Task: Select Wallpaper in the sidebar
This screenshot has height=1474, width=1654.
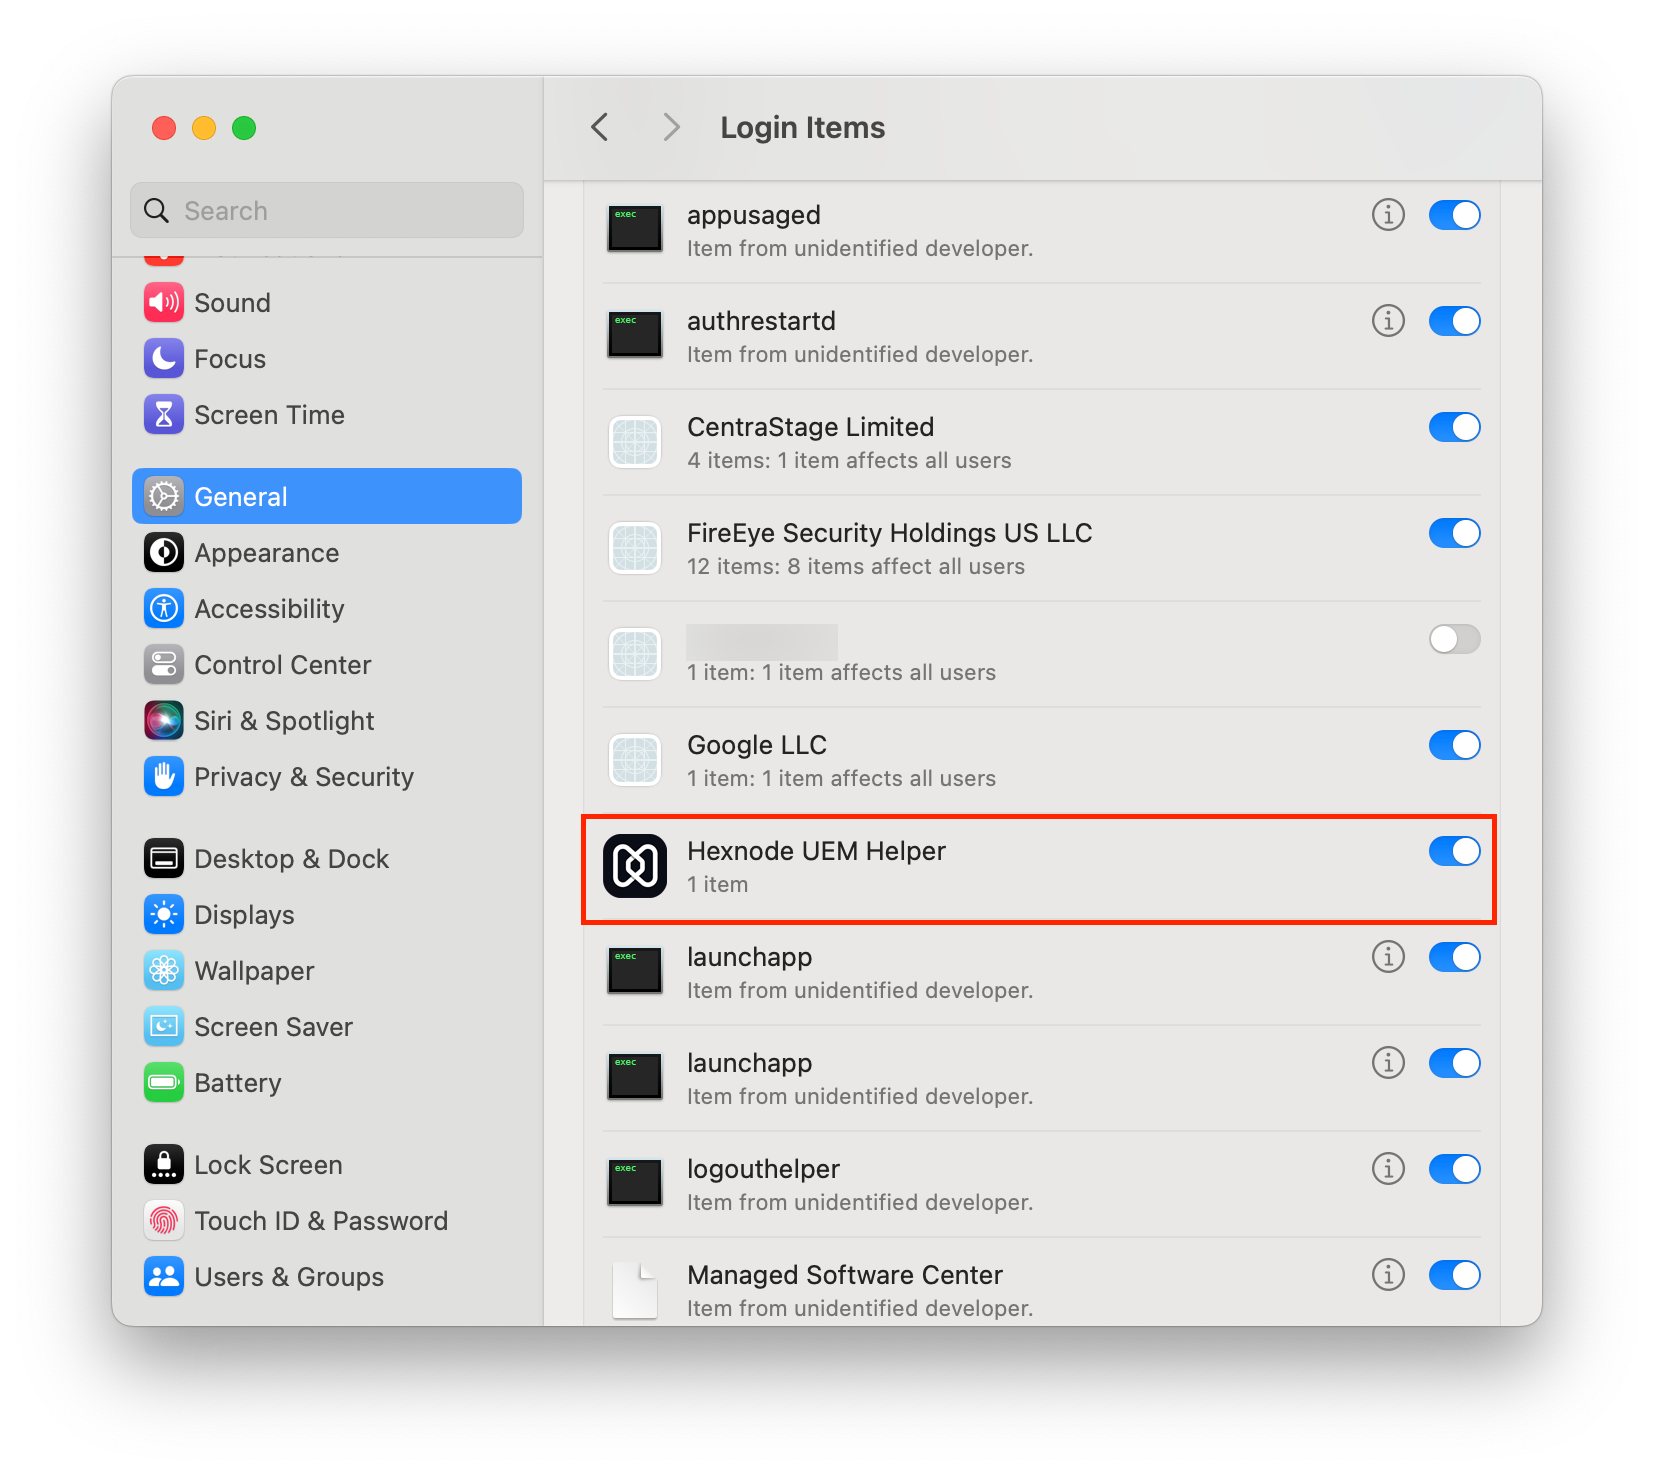Action: (327, 971)
